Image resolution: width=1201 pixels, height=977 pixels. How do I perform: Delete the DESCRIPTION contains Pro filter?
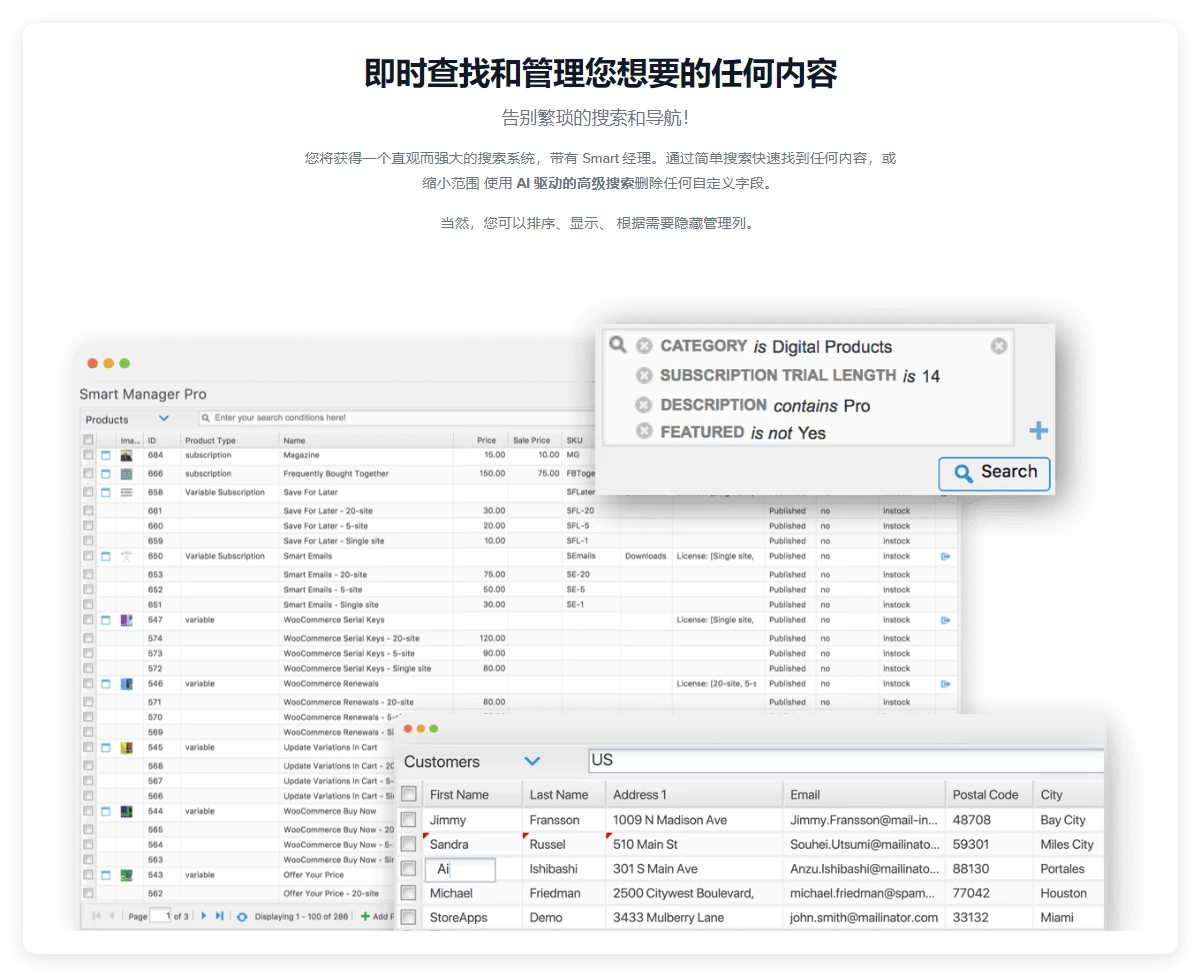pyautogui.click(x=644, y=405)
